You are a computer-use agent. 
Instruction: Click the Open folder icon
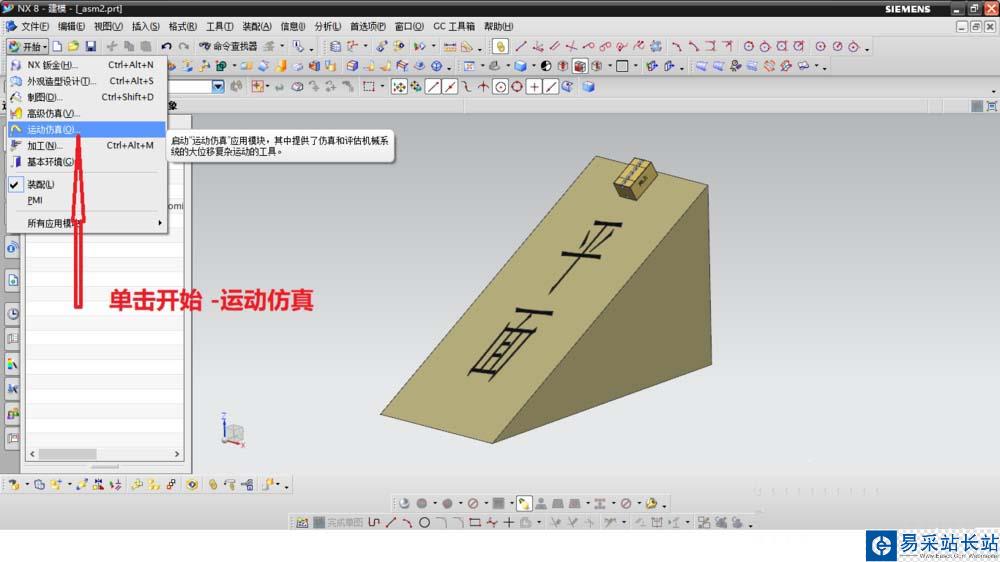click(74, 46)
